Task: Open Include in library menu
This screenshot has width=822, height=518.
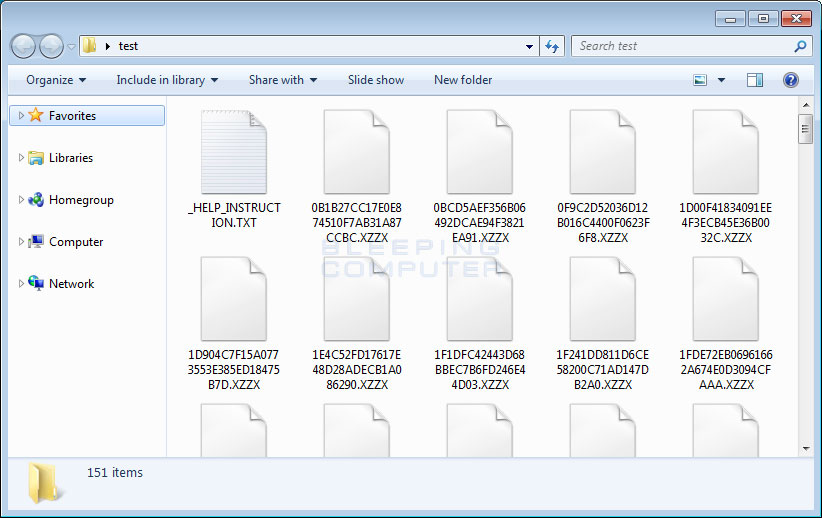Action: 166,80
